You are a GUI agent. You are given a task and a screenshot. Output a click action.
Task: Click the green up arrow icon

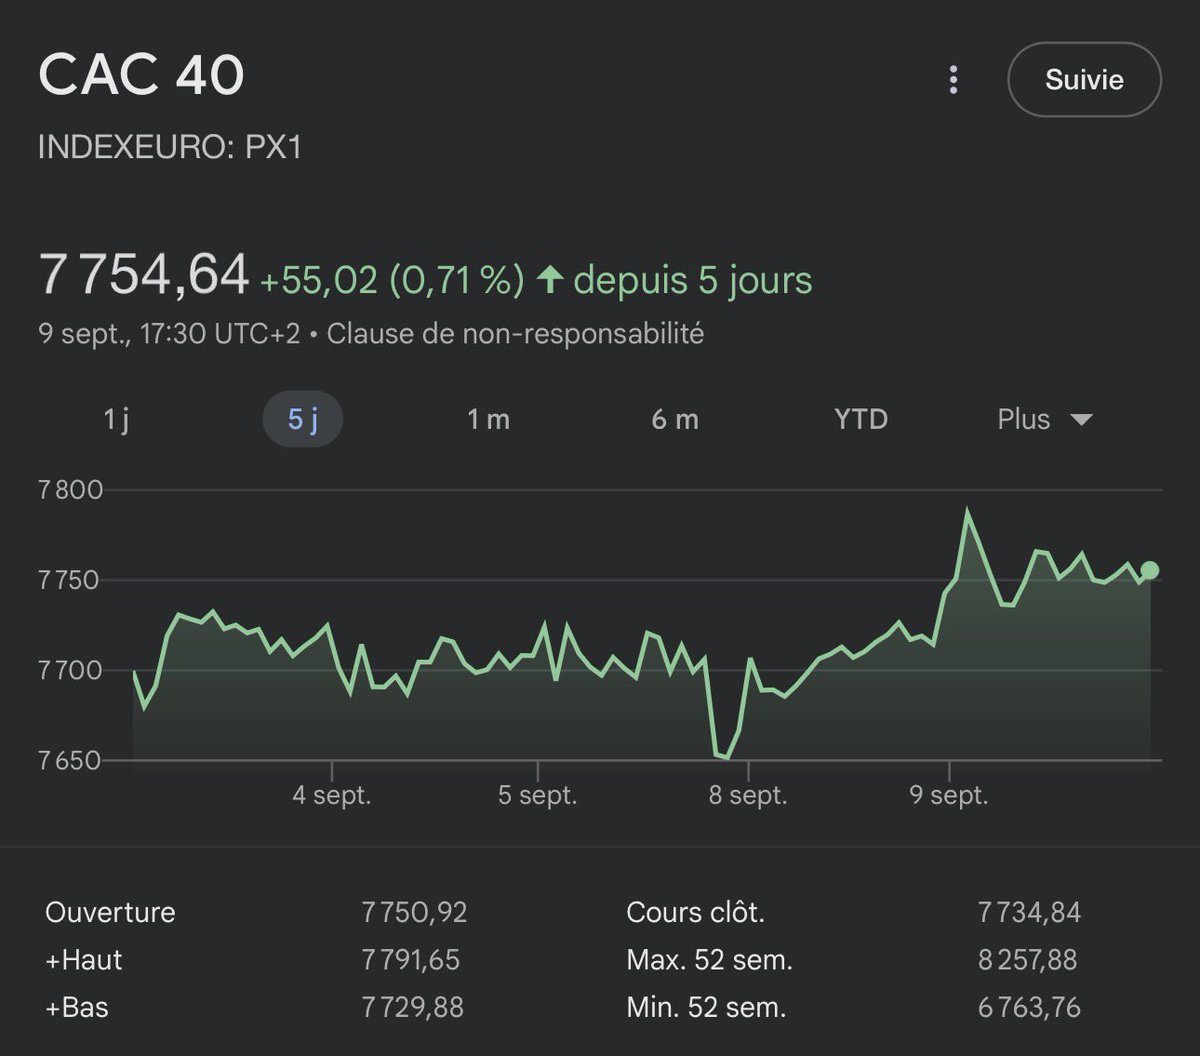(x=550, y=280)
